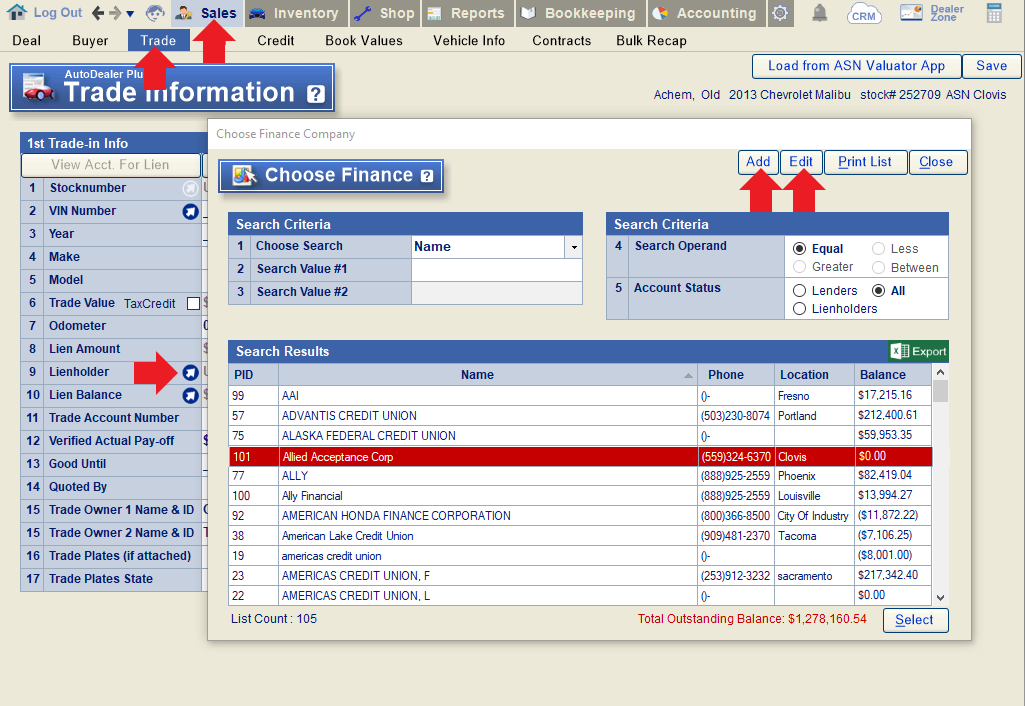Open the settings gear icon
1025x706 pixels.
pyautogui.click(x=779, y=13)
